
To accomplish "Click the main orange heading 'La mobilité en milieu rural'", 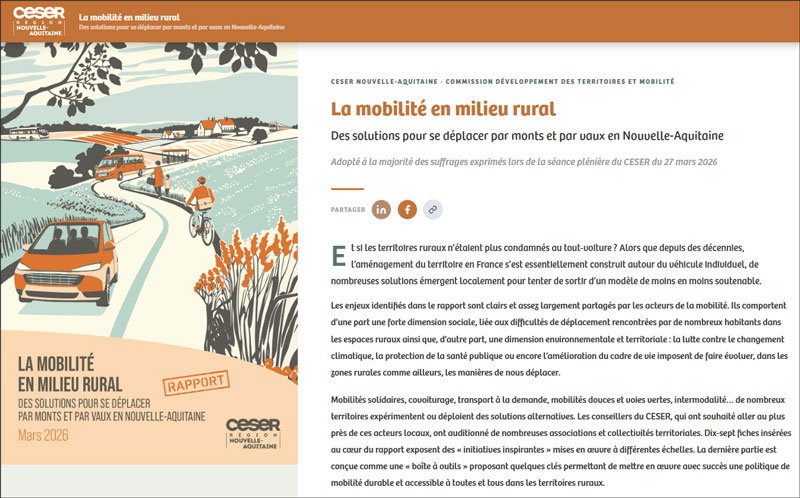I will coord(443,109).
